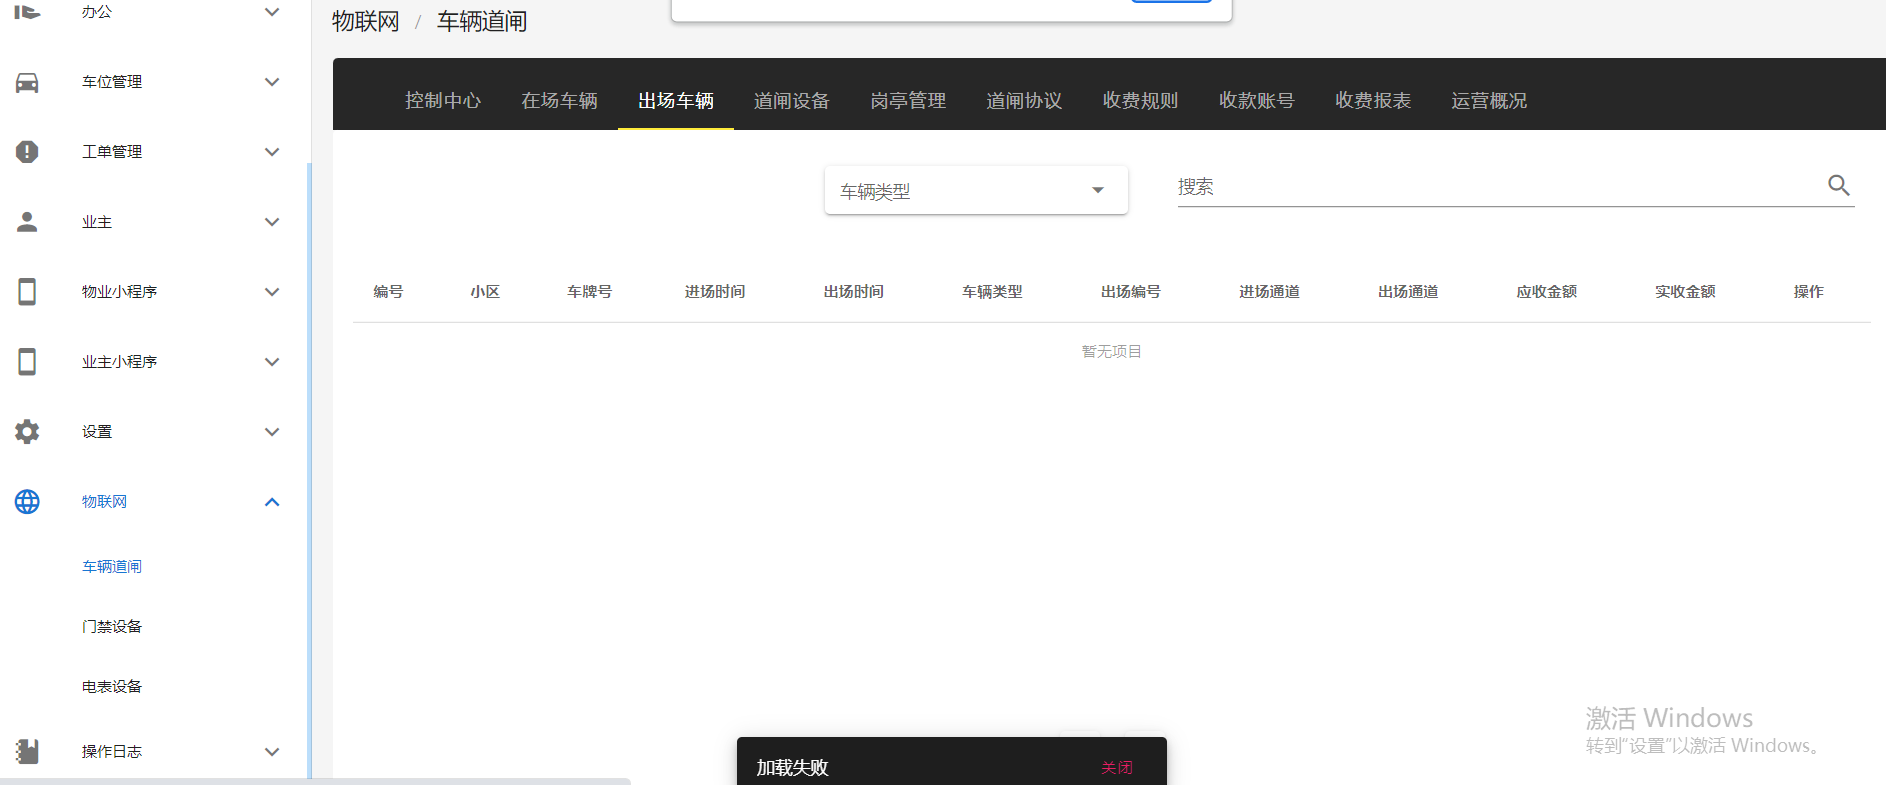Click the 小区 column header
Image resolution: width=1886 pixels, height=785 pixels.
(x=485, y=292)
